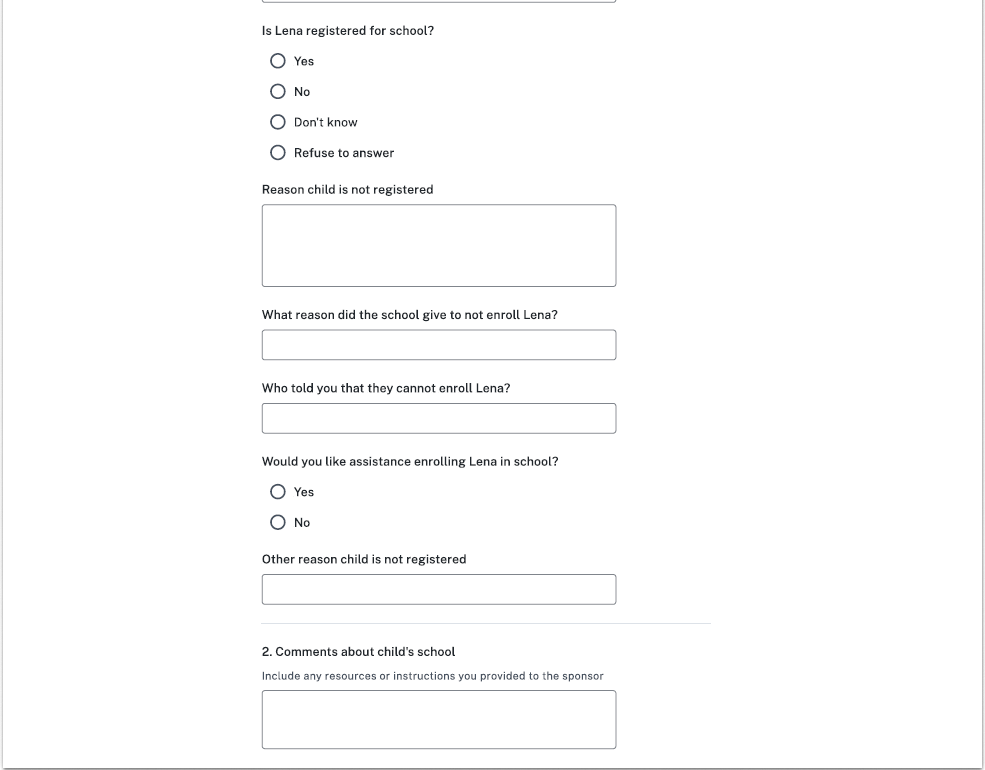This screenshot has height=770, width=985.
Task: Select No for Lena registered for school
Action: click(278, 92)
